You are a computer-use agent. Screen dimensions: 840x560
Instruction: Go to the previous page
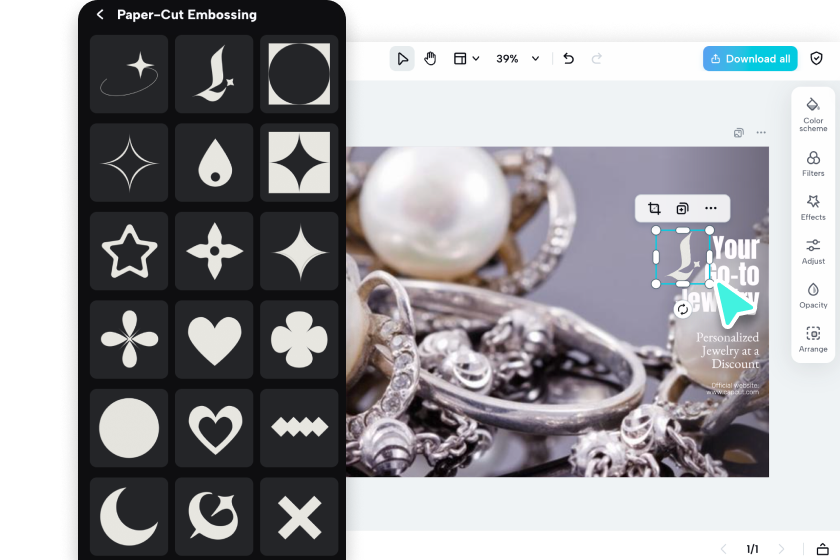tap(724, 549)
